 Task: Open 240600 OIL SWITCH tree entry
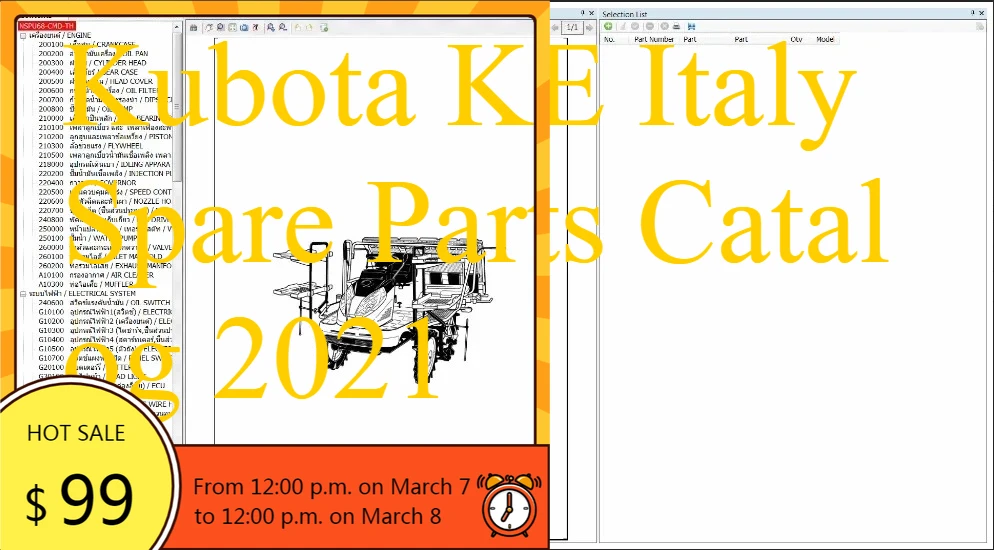pos(105,303)
